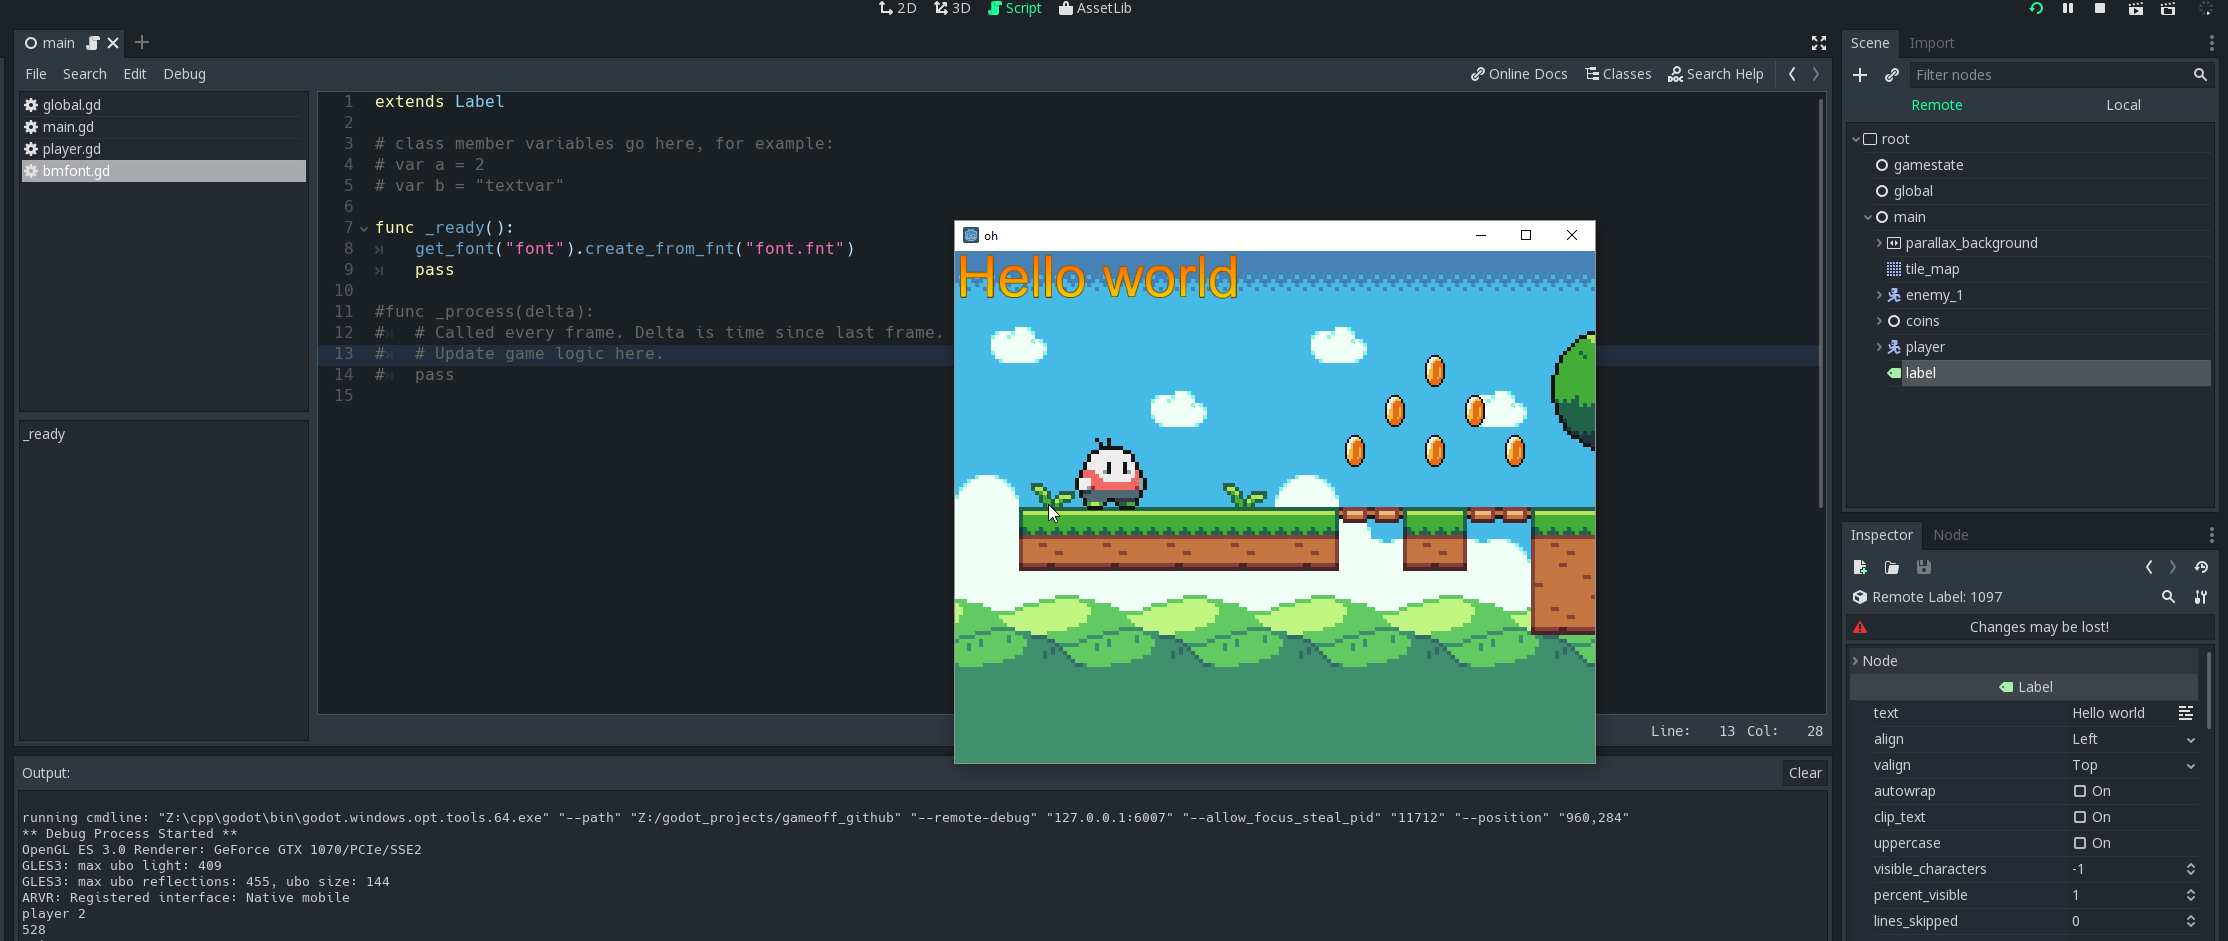Load a resource in the Inspector
The width and height of the screenshot is (2228, 941).
(1892, 567)
